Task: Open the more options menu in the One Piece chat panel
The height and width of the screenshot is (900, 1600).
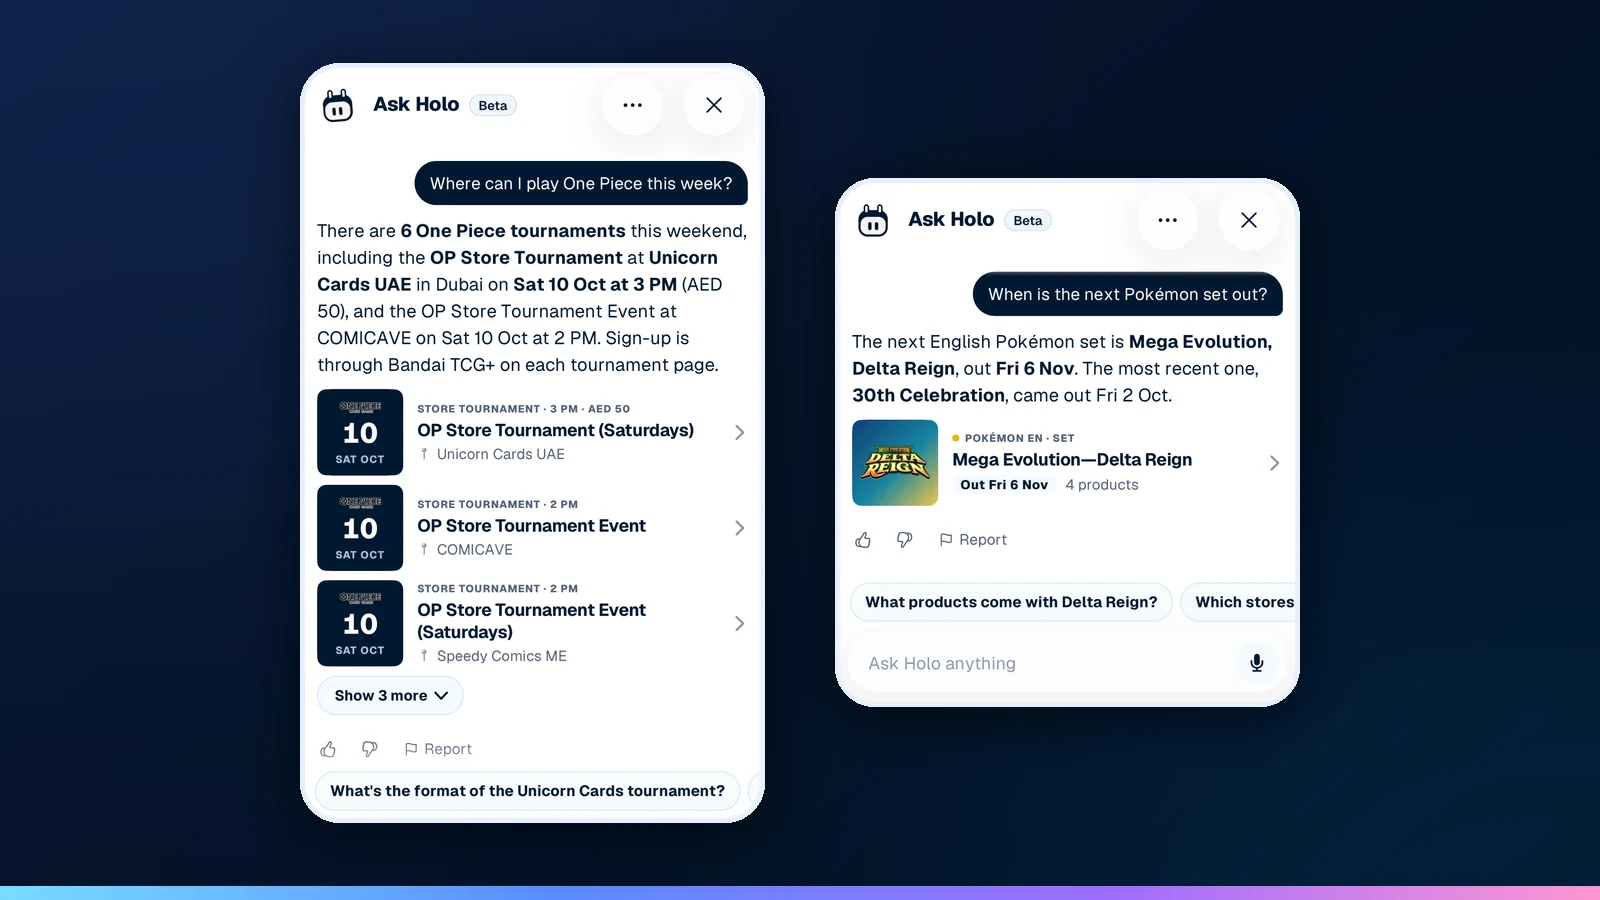Action: pyautogui.click(x=632, y=105)
